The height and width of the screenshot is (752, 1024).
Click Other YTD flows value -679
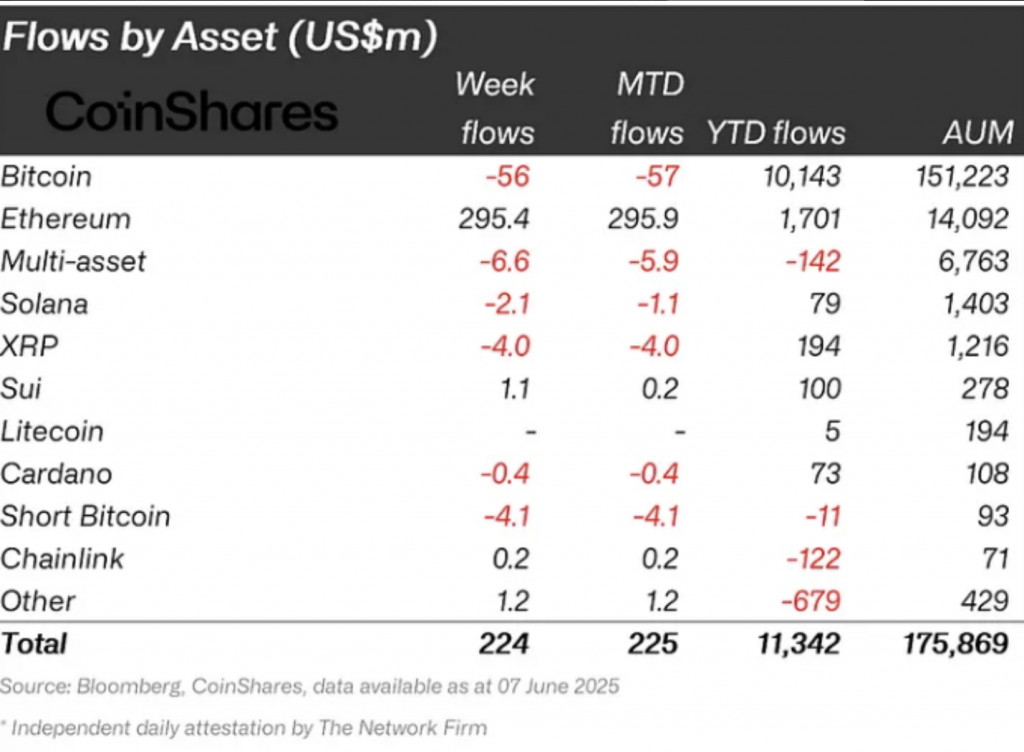click(x=811, y=601)
